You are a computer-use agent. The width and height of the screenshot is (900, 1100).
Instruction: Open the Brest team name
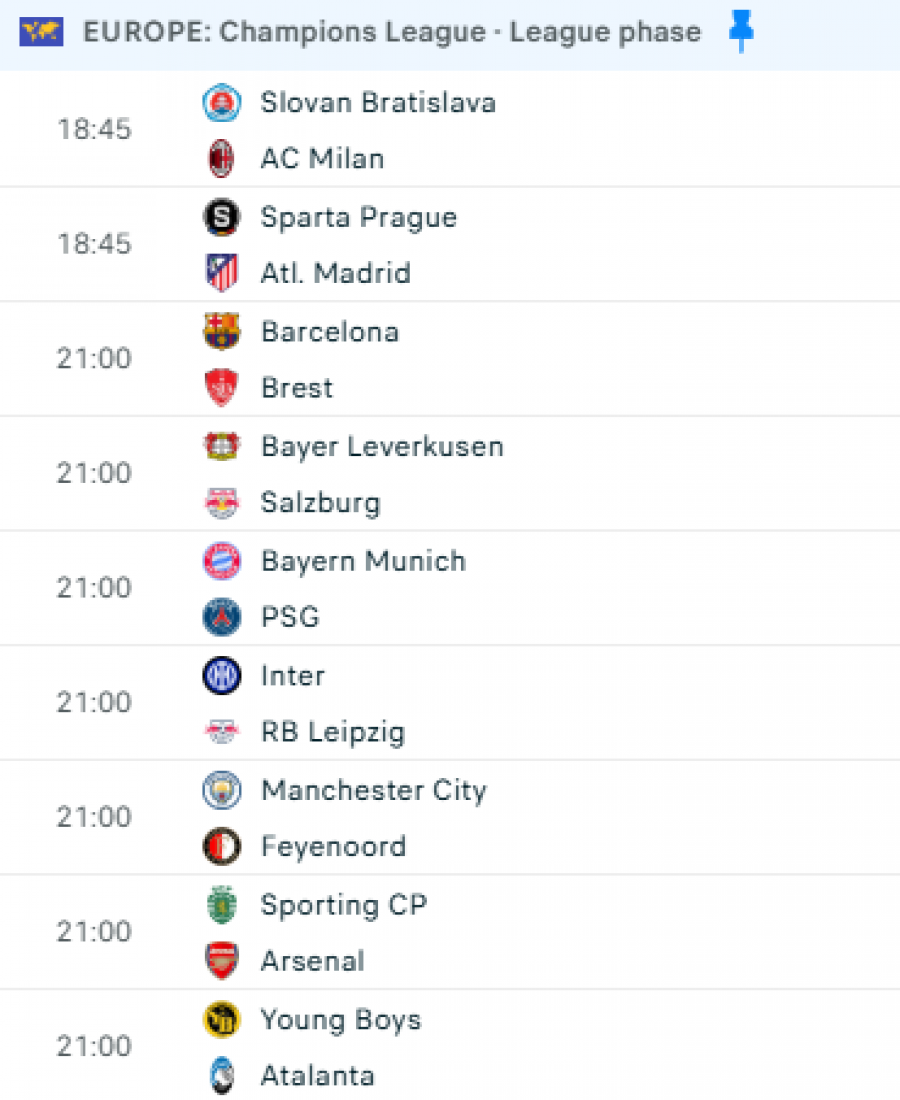pyautogui.click(x=297, y=388)
